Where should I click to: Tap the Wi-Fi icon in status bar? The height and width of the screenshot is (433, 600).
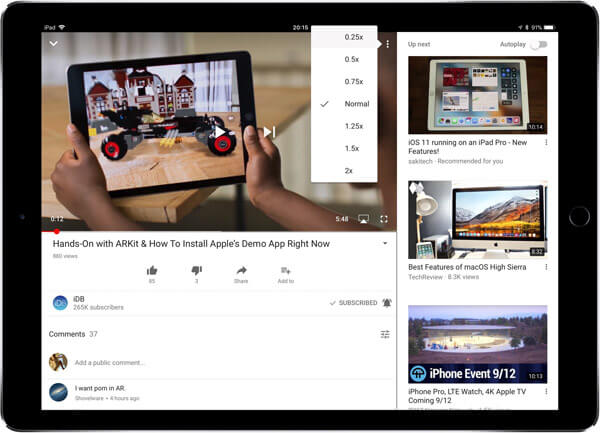click(x=62, y=27)
